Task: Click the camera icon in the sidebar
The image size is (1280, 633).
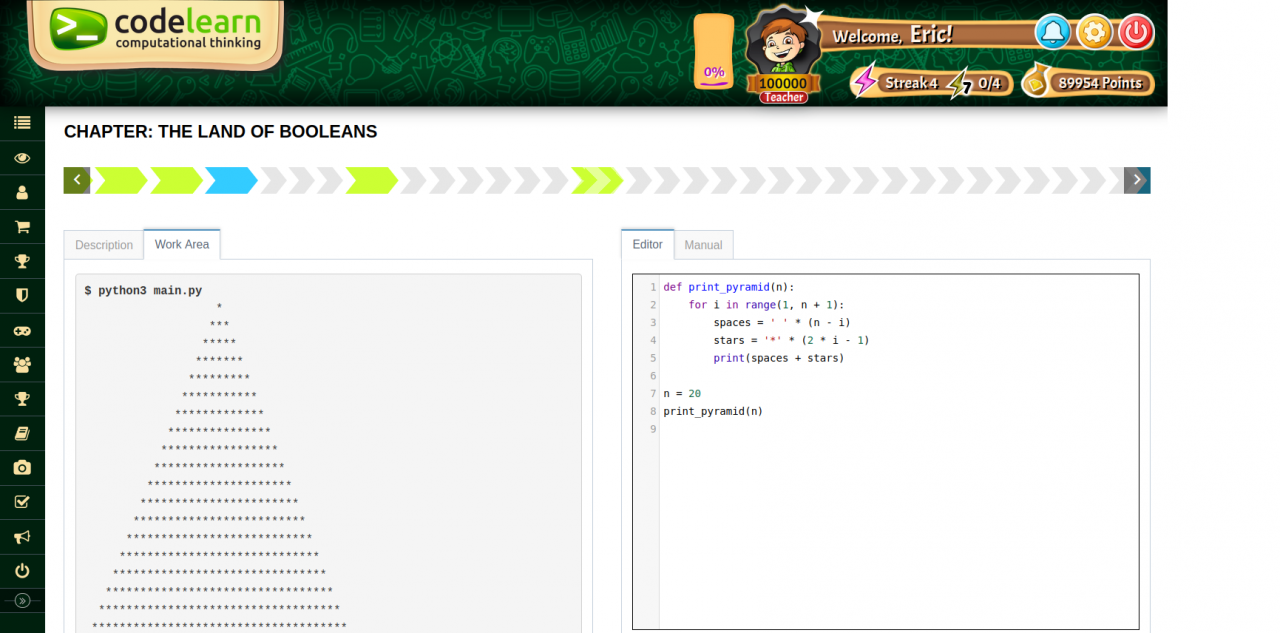Action: point(22,466)
